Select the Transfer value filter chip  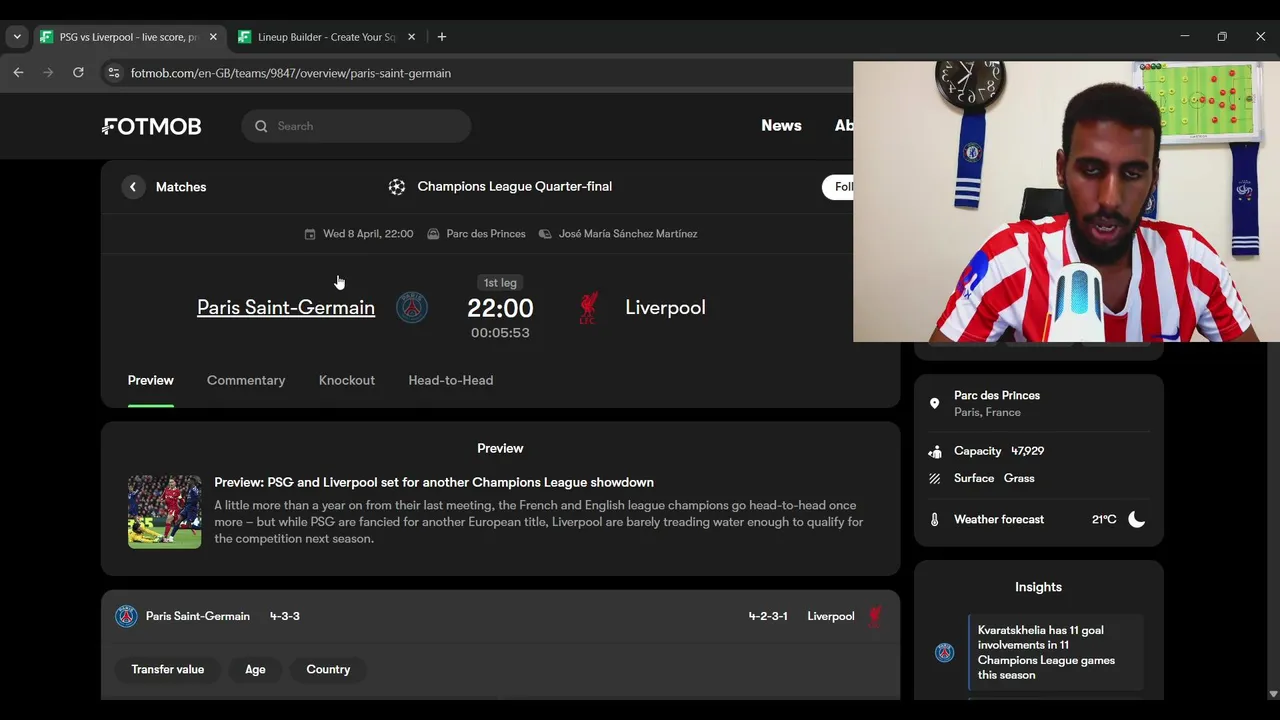coord(168,670)
